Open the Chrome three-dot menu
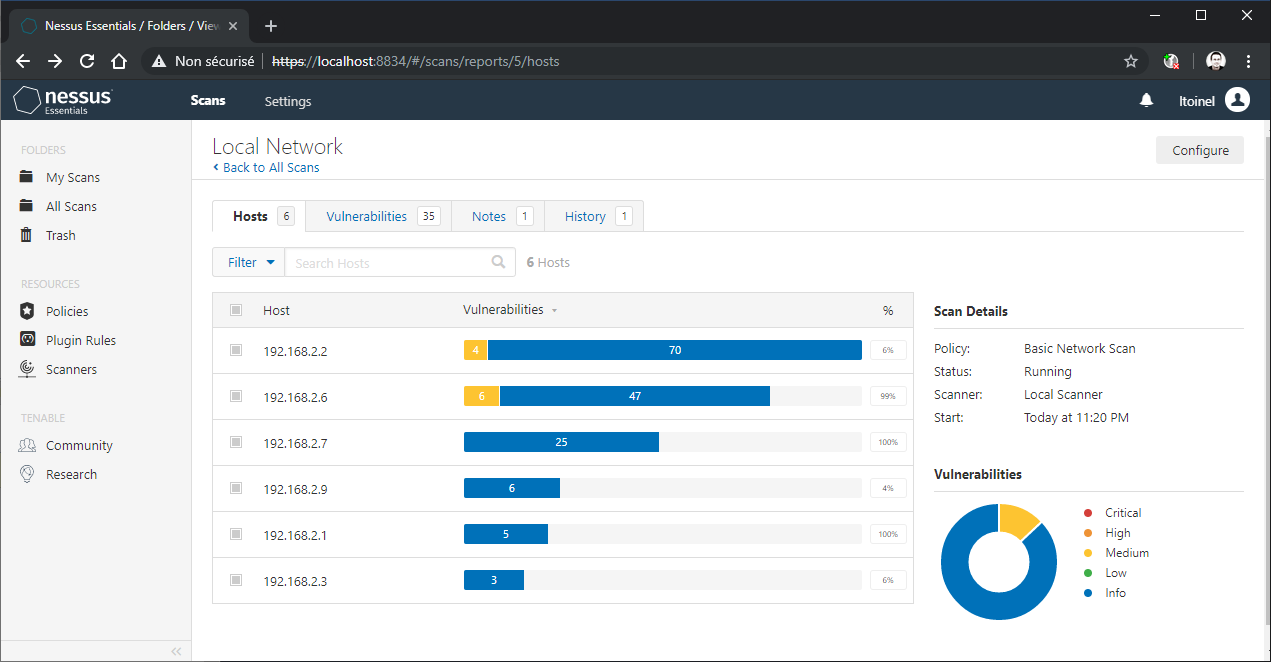Screen dimensions: 1271x662 (1248, 61)
